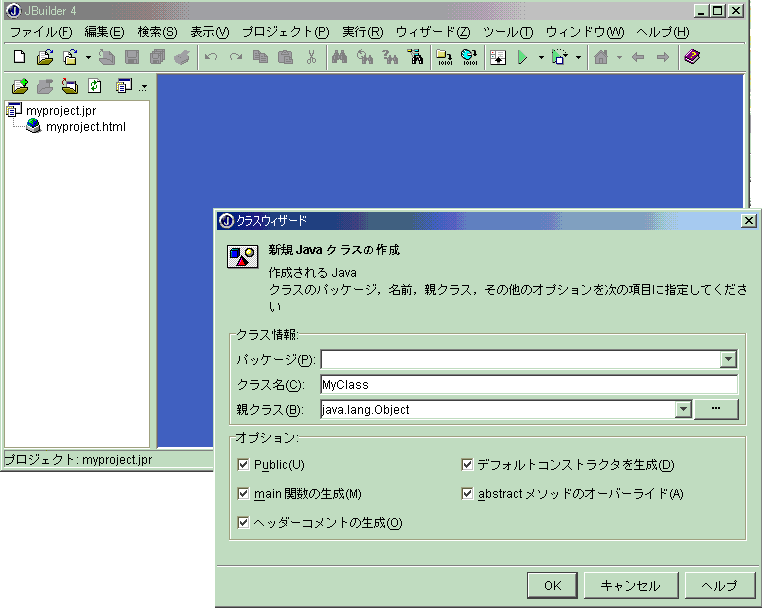Open the 親クラス combo box dropdown
Image resolution: width=762 pixels, height=608 pixels.
[x=683, y=409]
